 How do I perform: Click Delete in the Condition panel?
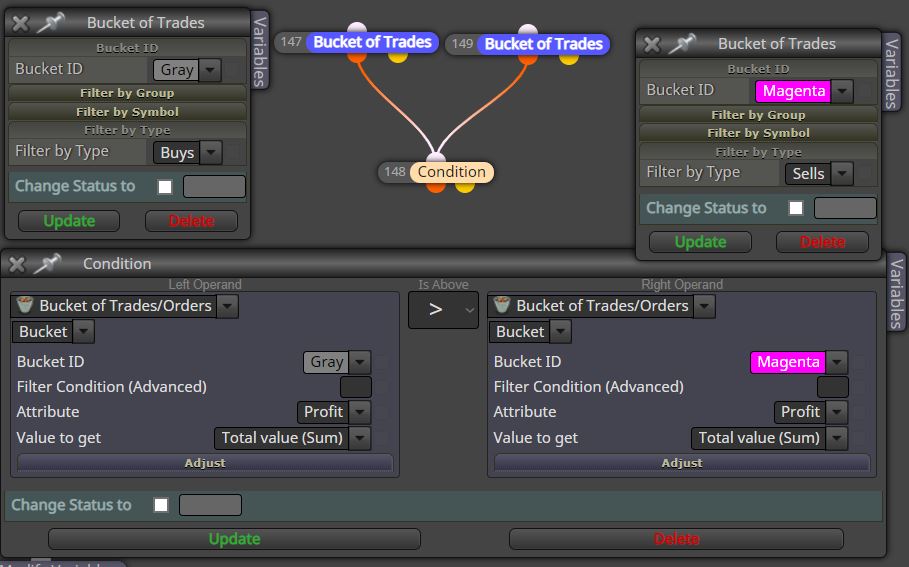click(x=676, y=539)
